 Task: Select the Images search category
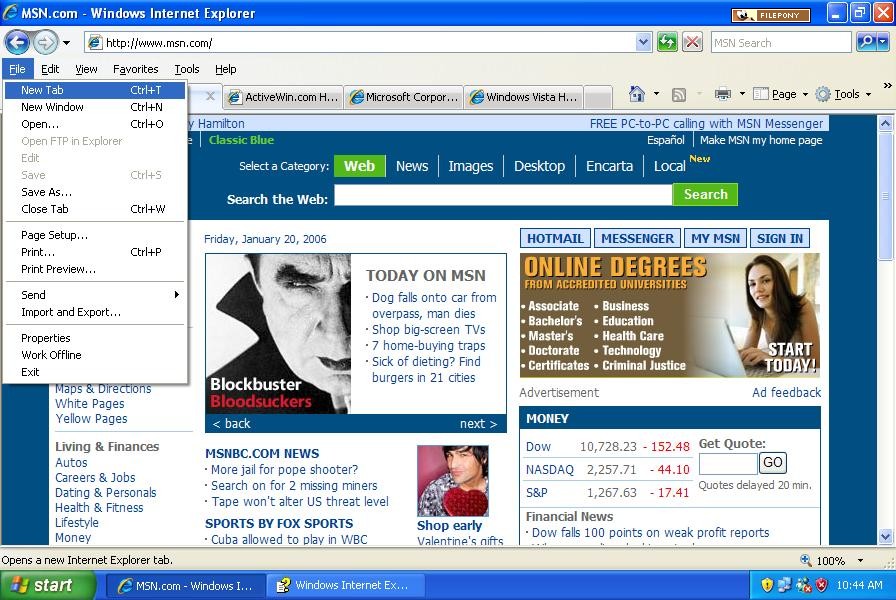click(470, 166)
